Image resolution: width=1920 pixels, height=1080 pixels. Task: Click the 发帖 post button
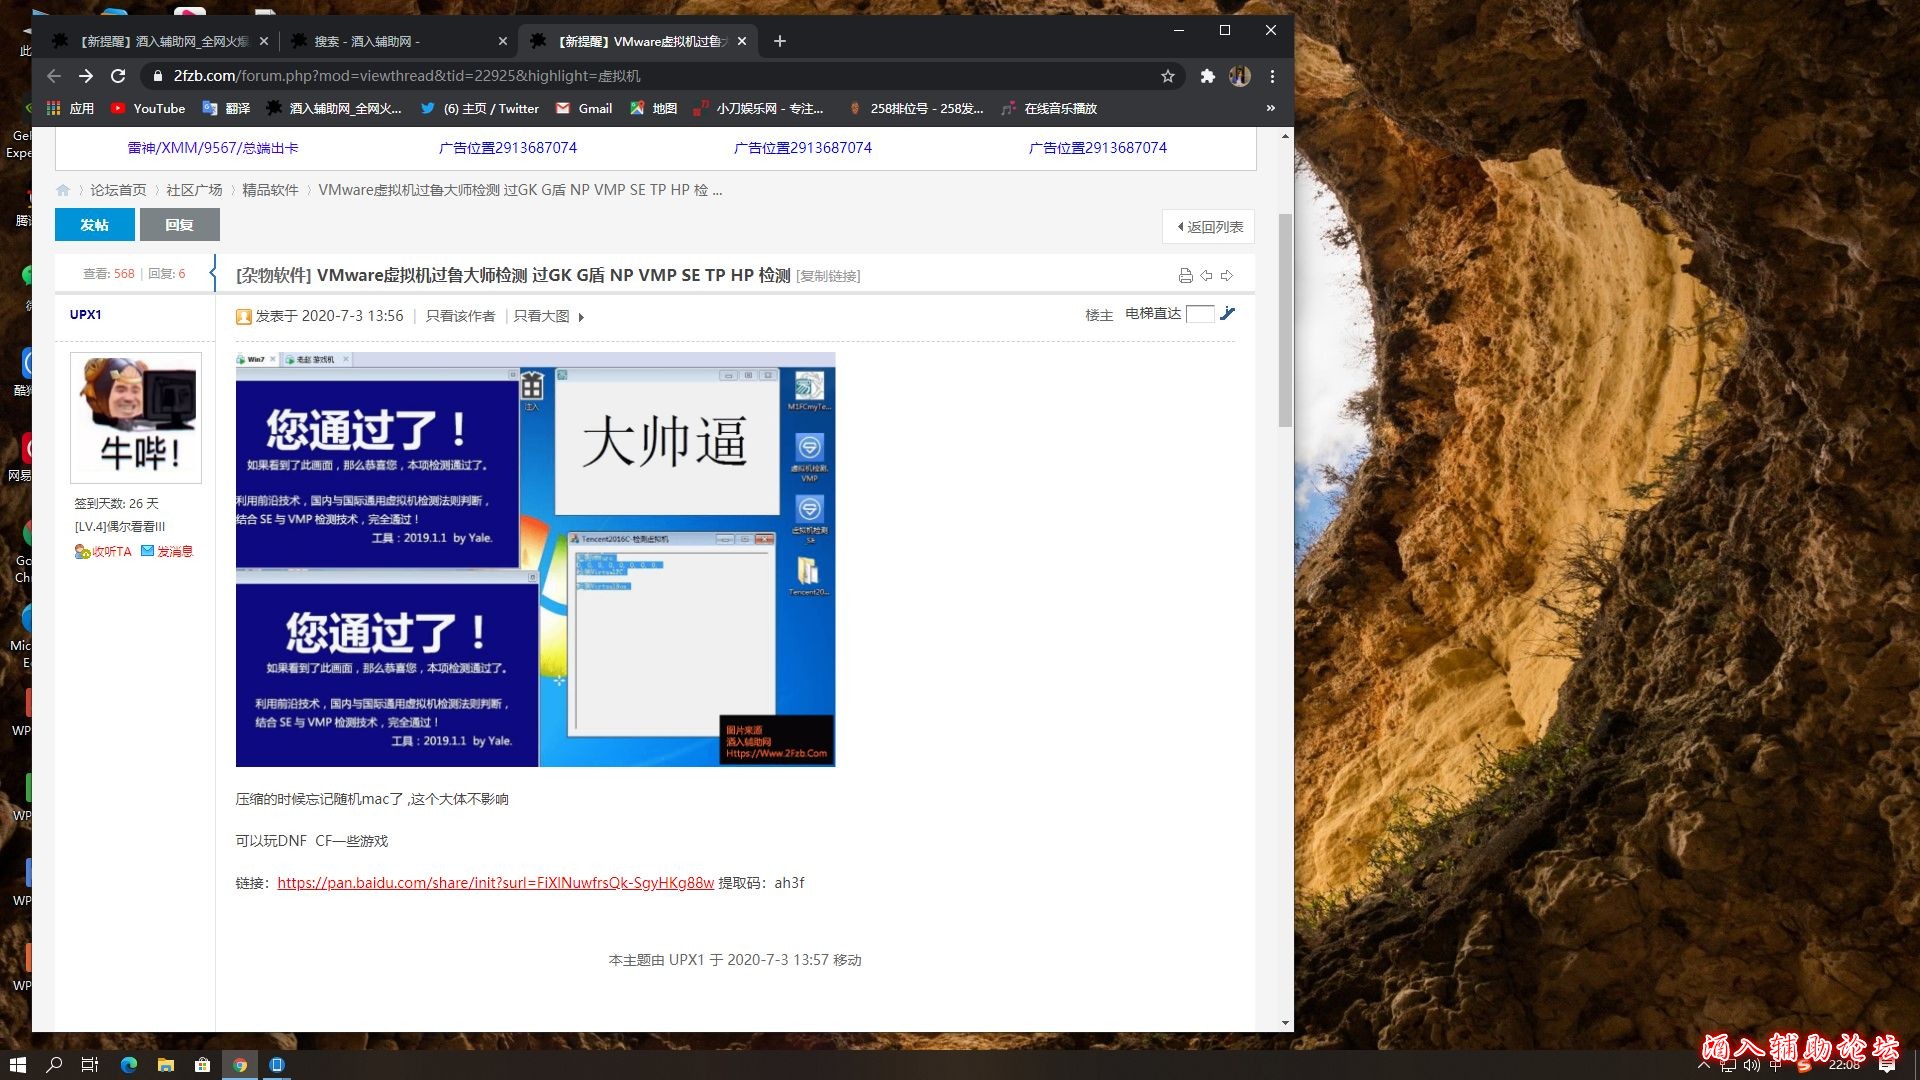pyautogui.click(x=94, y=225)
